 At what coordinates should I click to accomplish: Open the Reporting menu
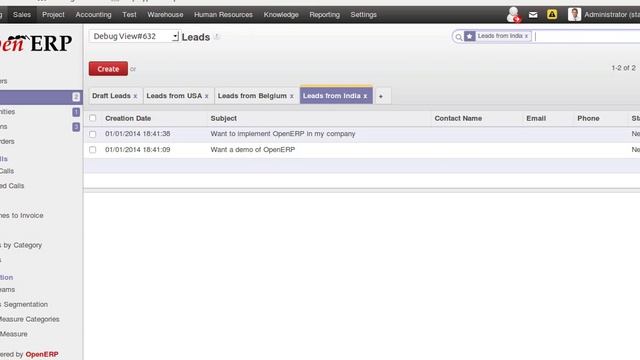[x=324, y=15]
